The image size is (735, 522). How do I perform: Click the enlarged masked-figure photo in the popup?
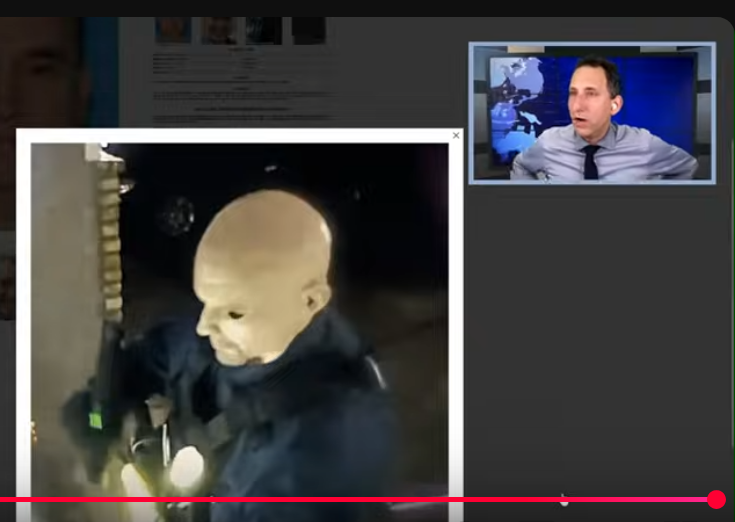(240, 332)
